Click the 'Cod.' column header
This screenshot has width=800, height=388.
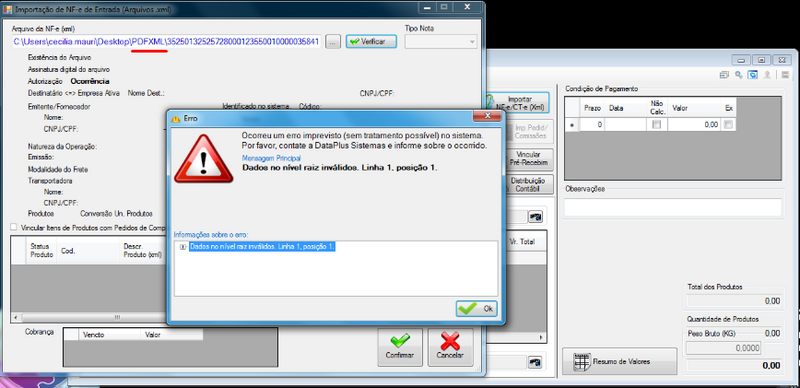coord(88,250)
